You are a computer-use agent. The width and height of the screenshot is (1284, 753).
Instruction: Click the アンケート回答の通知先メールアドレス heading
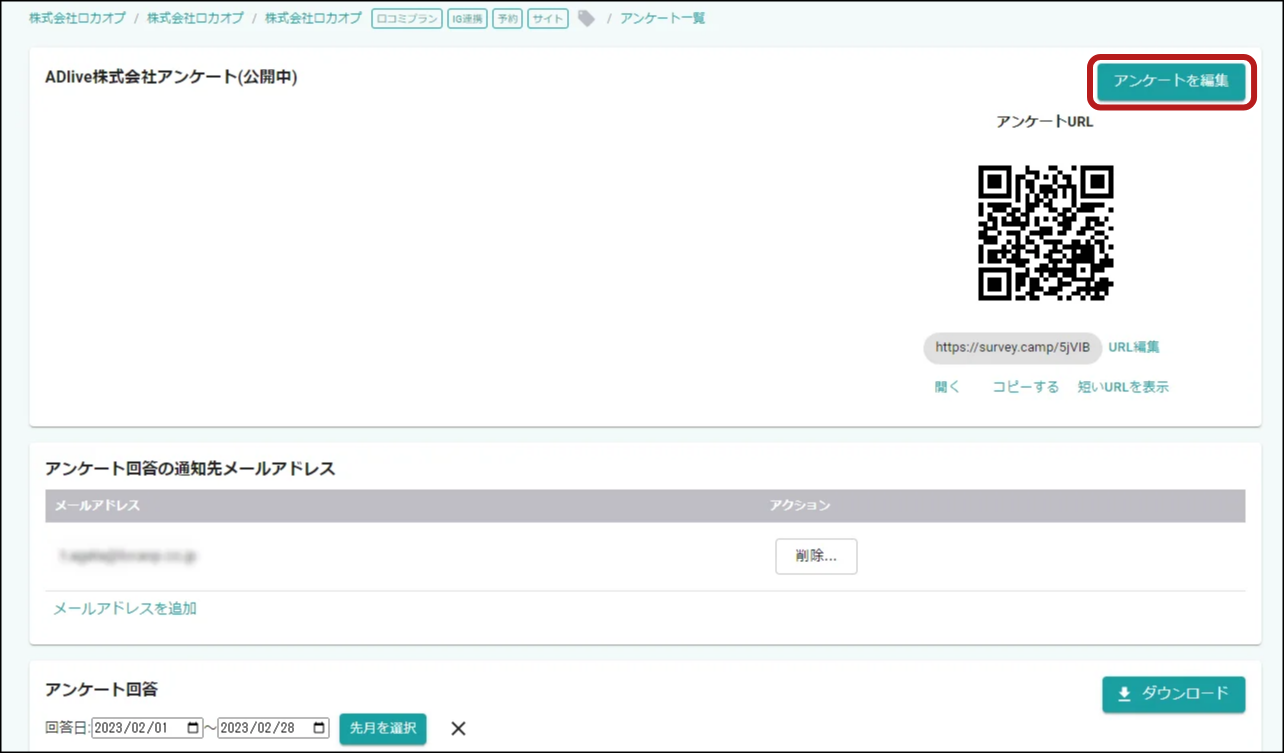coord(190,469)
